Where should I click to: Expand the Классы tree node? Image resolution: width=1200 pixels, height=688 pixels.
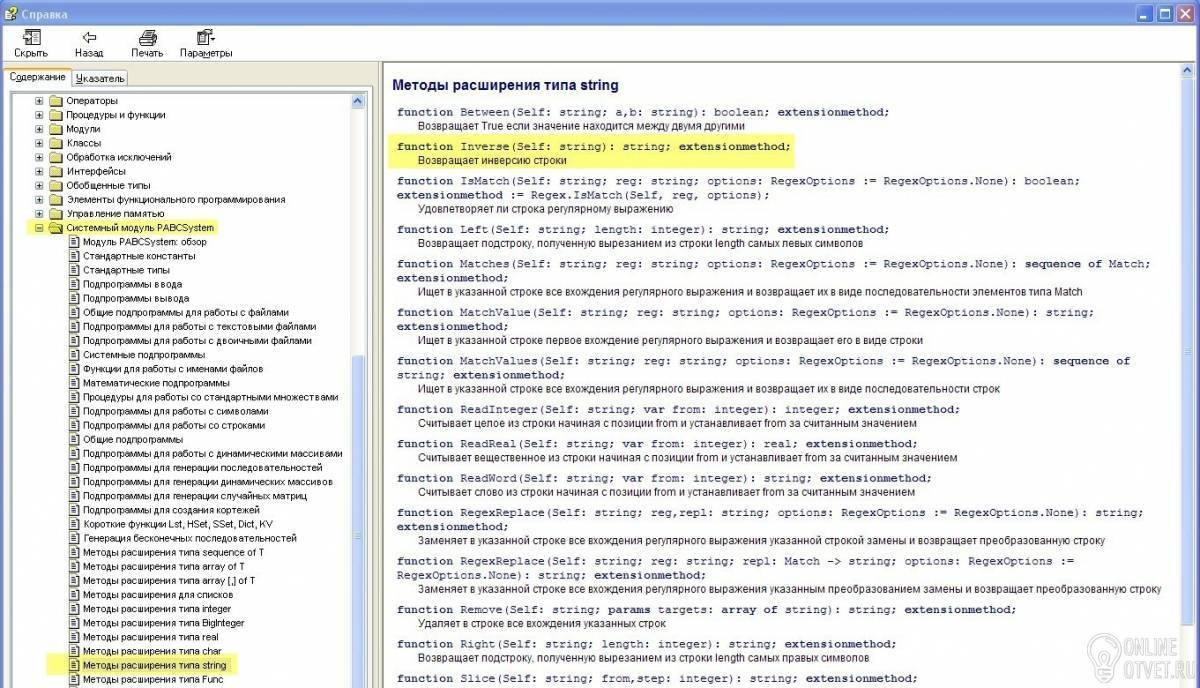(40, 143)
